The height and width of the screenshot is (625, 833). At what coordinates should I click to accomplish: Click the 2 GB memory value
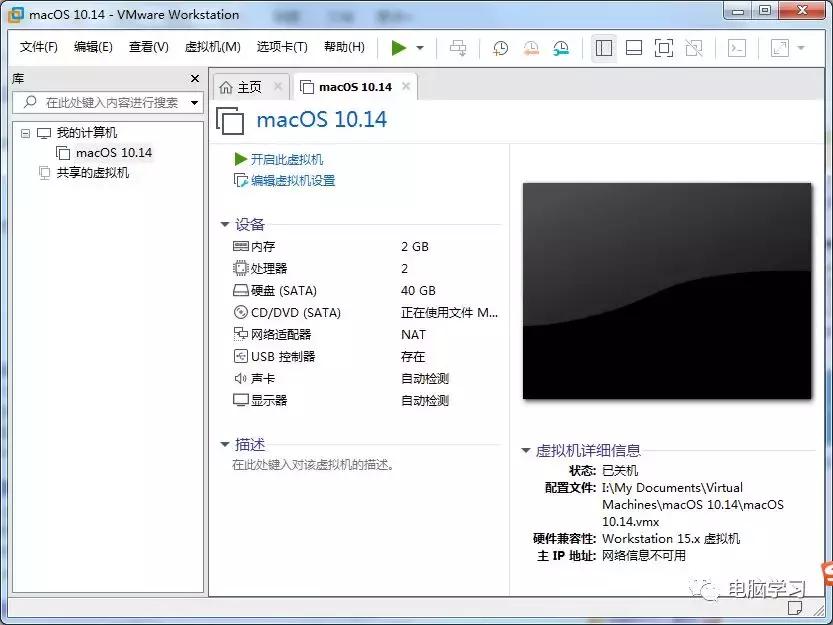[415, 247]
